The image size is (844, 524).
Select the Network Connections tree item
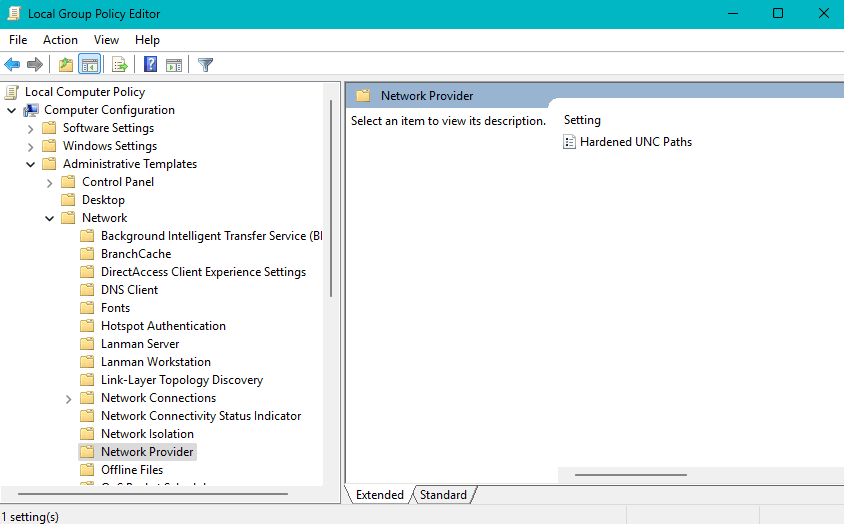tap(158, 398)
